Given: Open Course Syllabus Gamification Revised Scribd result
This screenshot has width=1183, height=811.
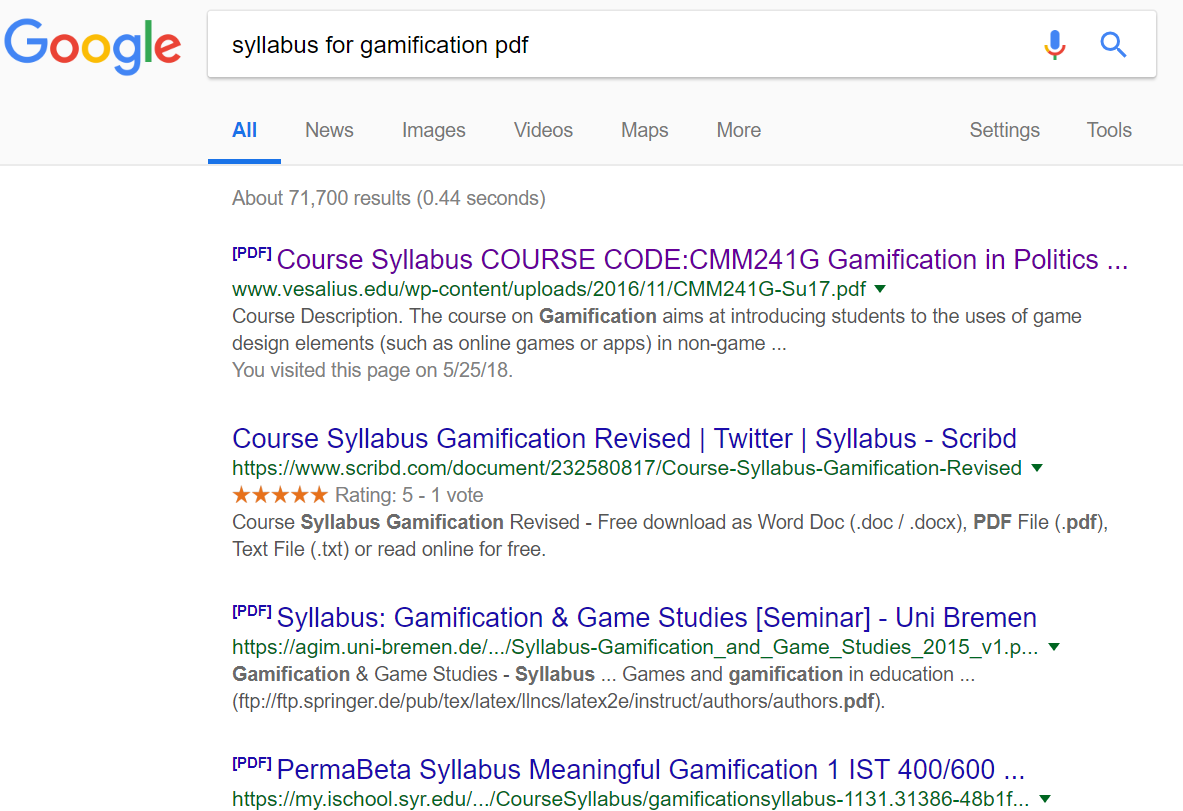Looking at the screenshot, I should 624,438.
